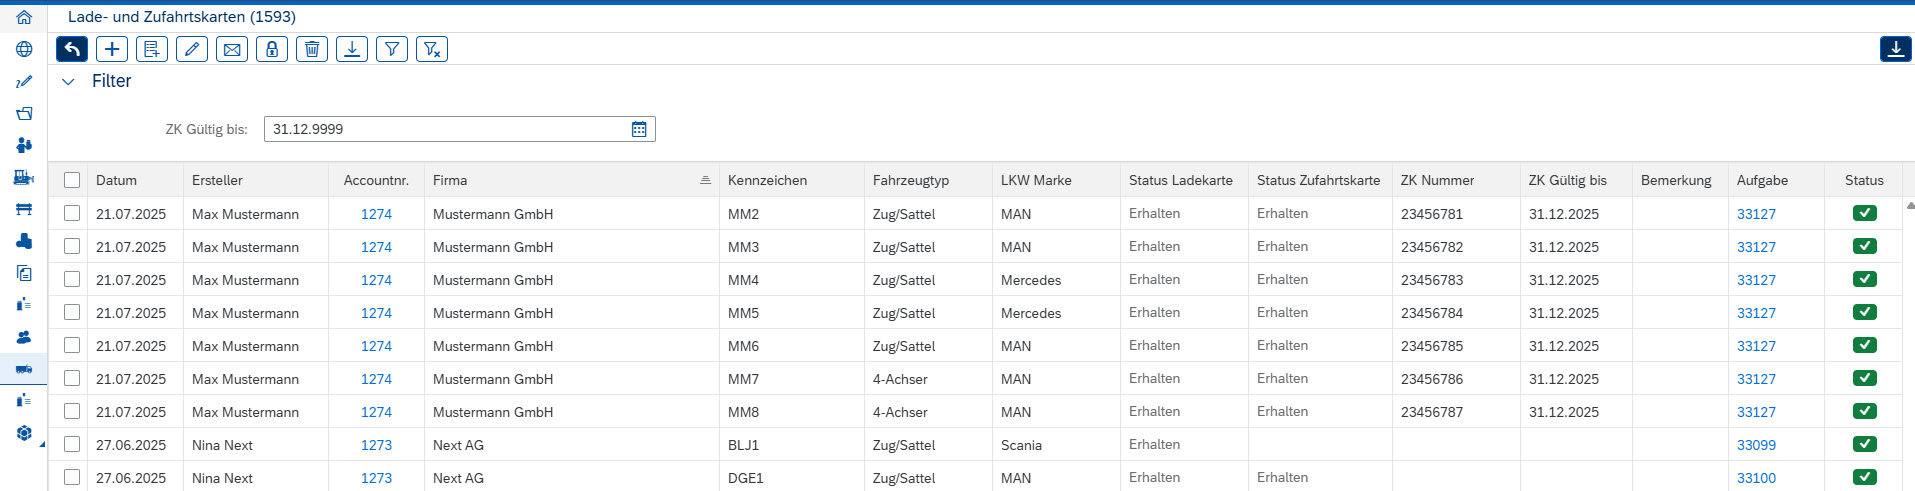Open Aufgabe link 33099
This screenshot has width=1915, height=491.
(1756, 445)
